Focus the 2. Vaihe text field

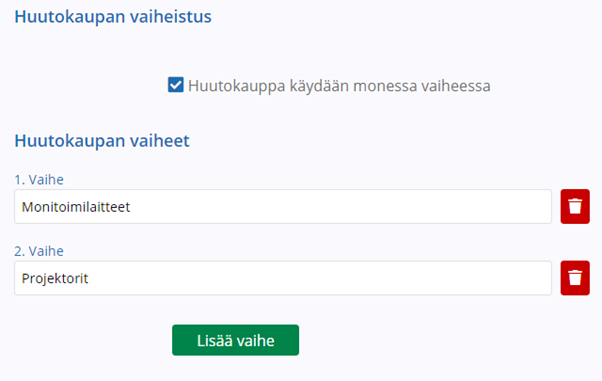283,278
